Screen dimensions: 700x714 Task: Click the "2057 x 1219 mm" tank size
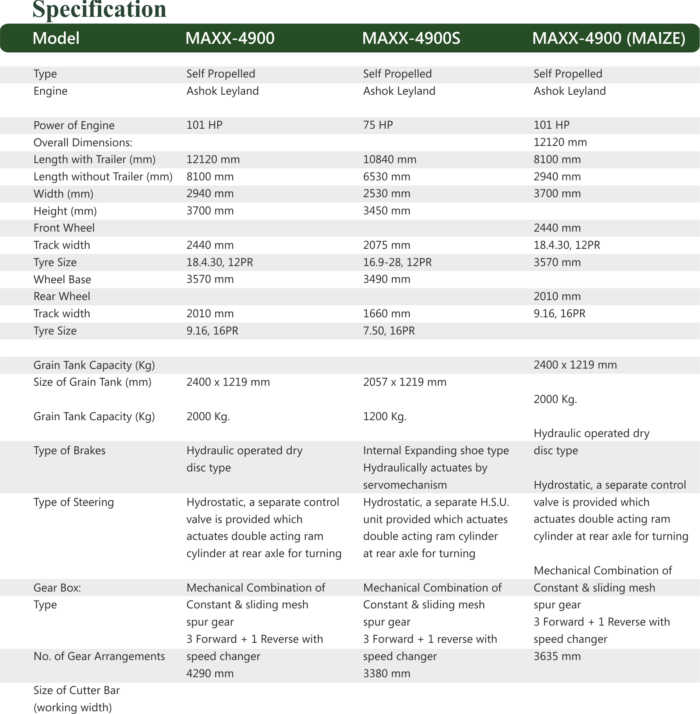click(404, 382)
